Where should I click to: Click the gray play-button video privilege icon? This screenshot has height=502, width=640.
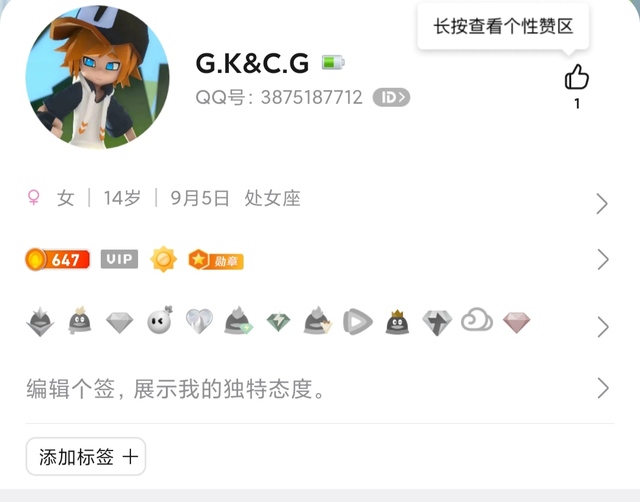pos(358,322)
